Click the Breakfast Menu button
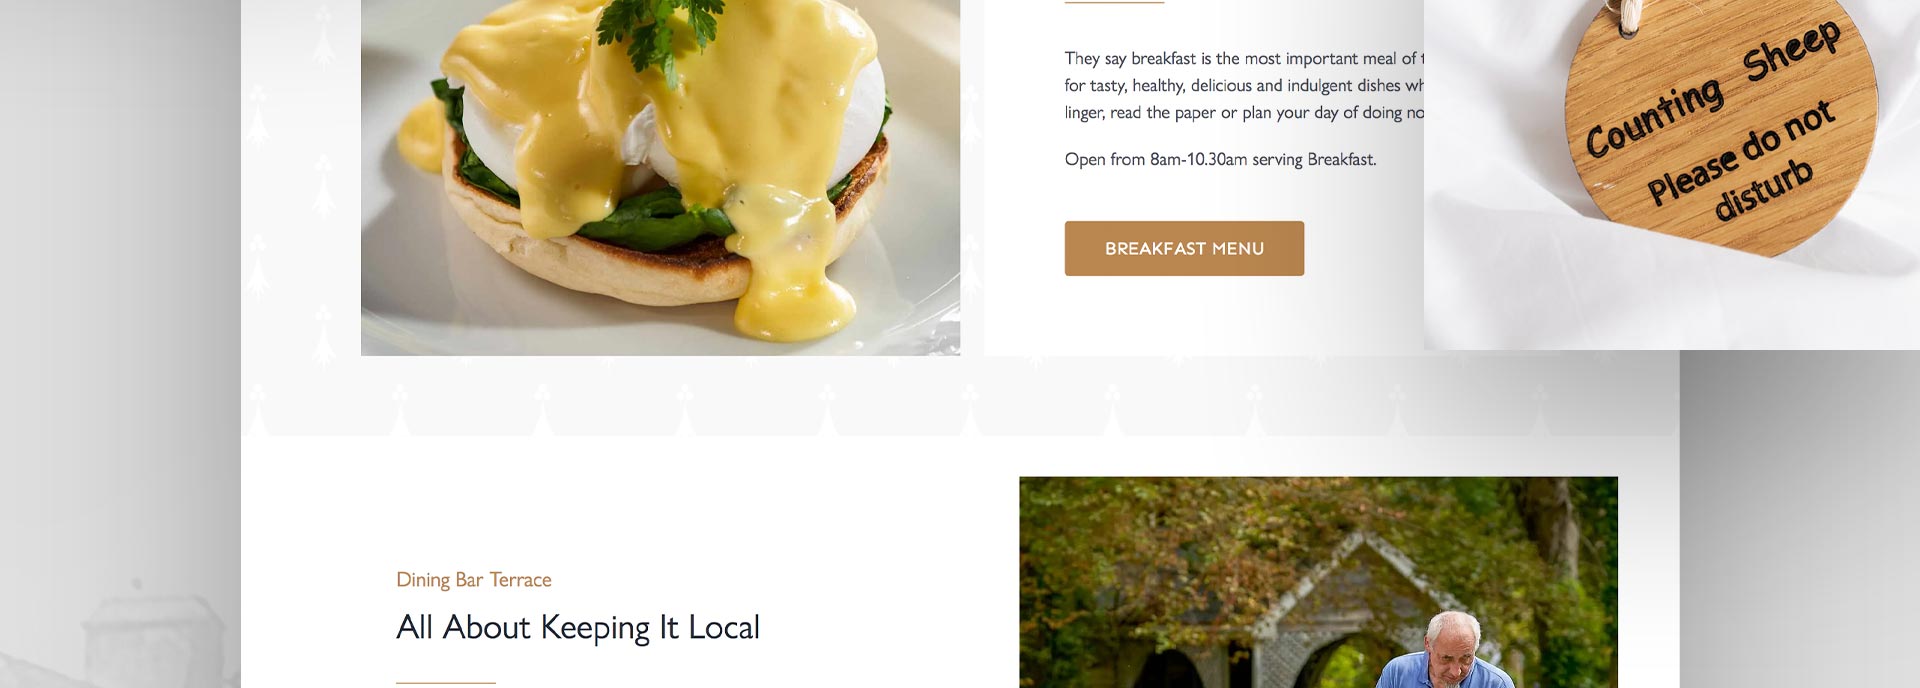 pyautogui.click(x=1184, y=248)
